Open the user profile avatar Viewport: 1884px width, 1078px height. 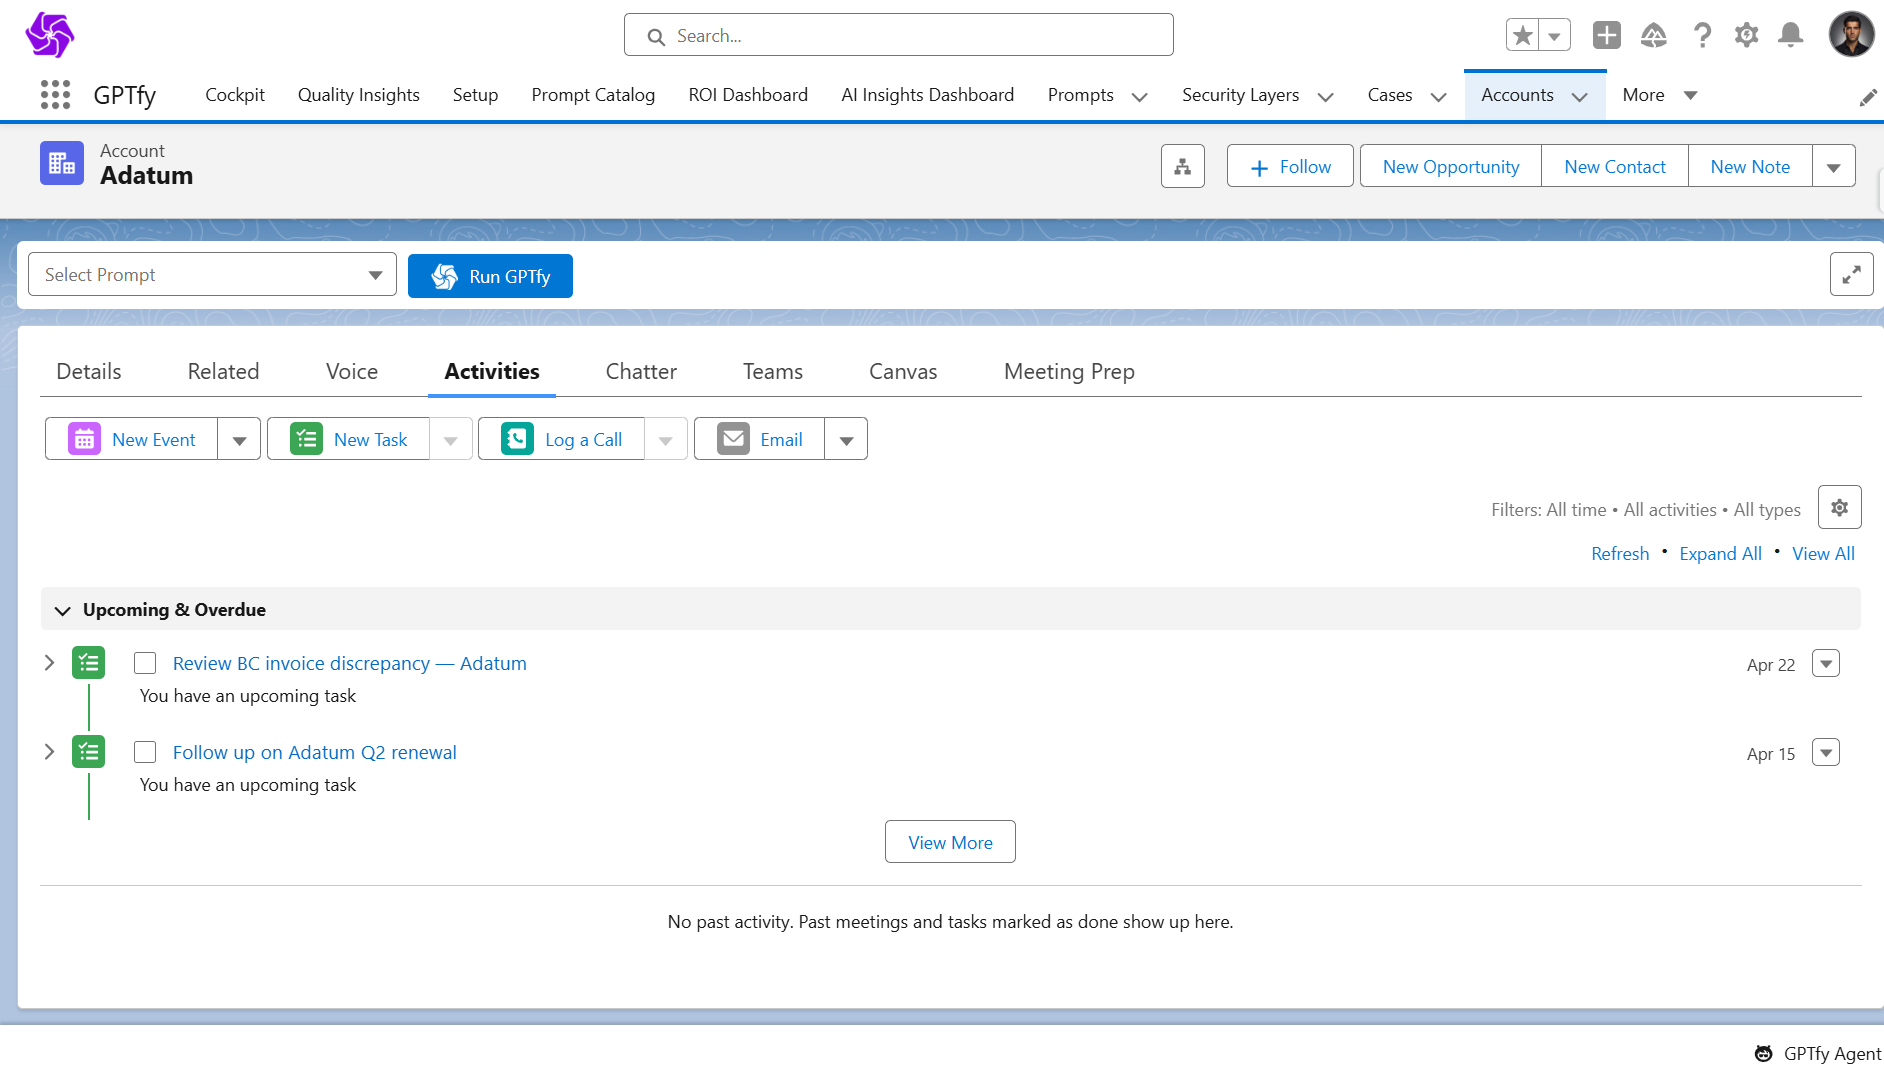[1851, 35]
